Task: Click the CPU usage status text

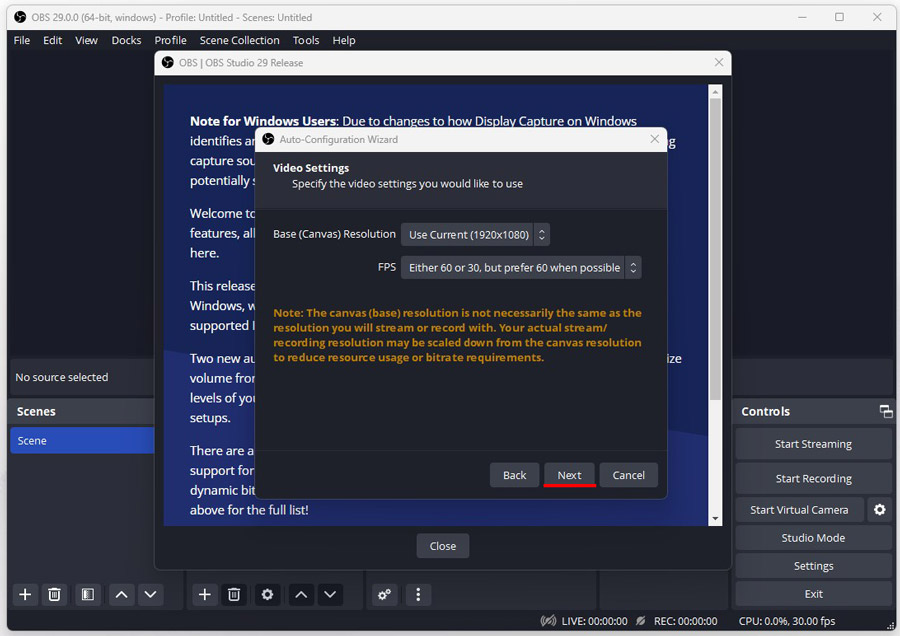Action: coord(786,621)
